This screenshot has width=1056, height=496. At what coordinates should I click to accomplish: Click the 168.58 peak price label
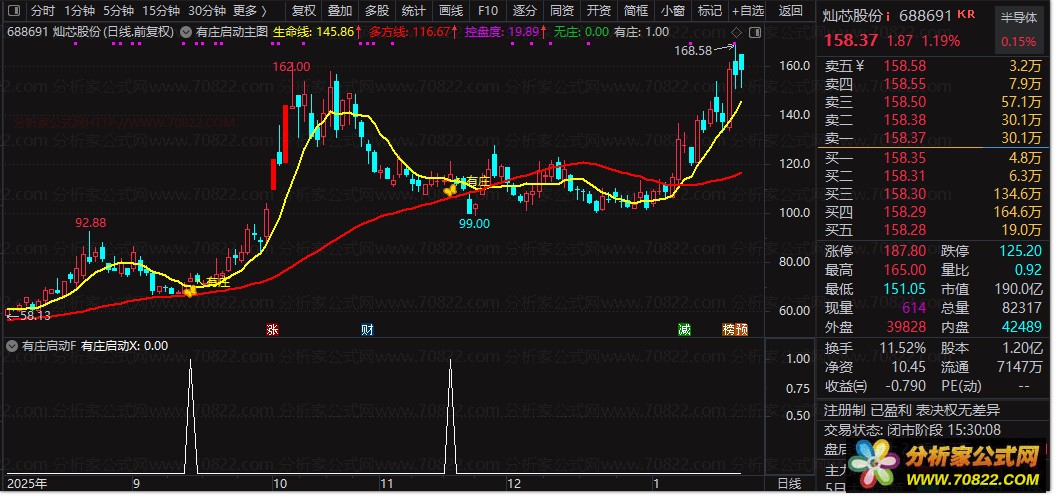tap(692, 51)
